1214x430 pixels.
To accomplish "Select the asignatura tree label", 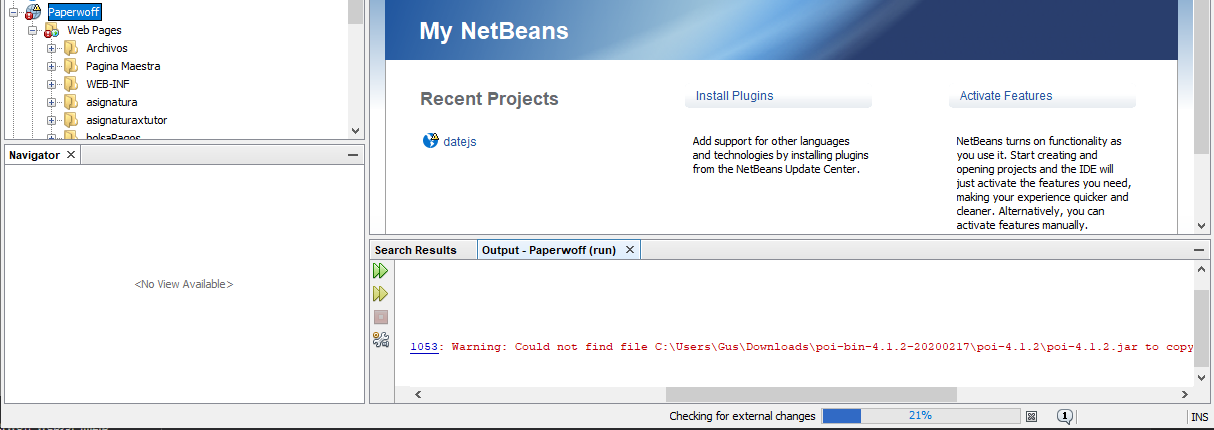I will pos(112,102).
